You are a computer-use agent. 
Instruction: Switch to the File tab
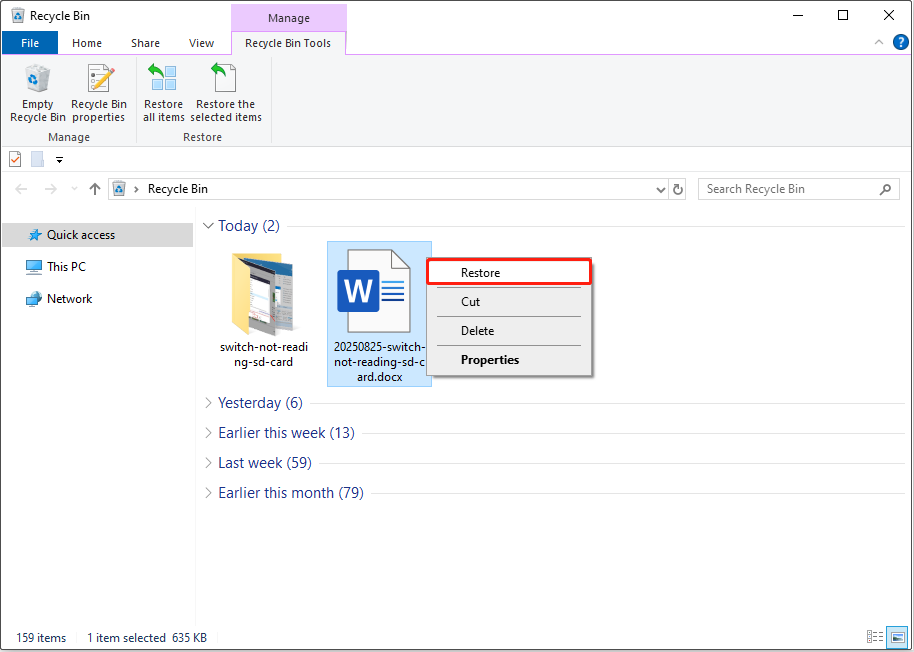(29, 42)
